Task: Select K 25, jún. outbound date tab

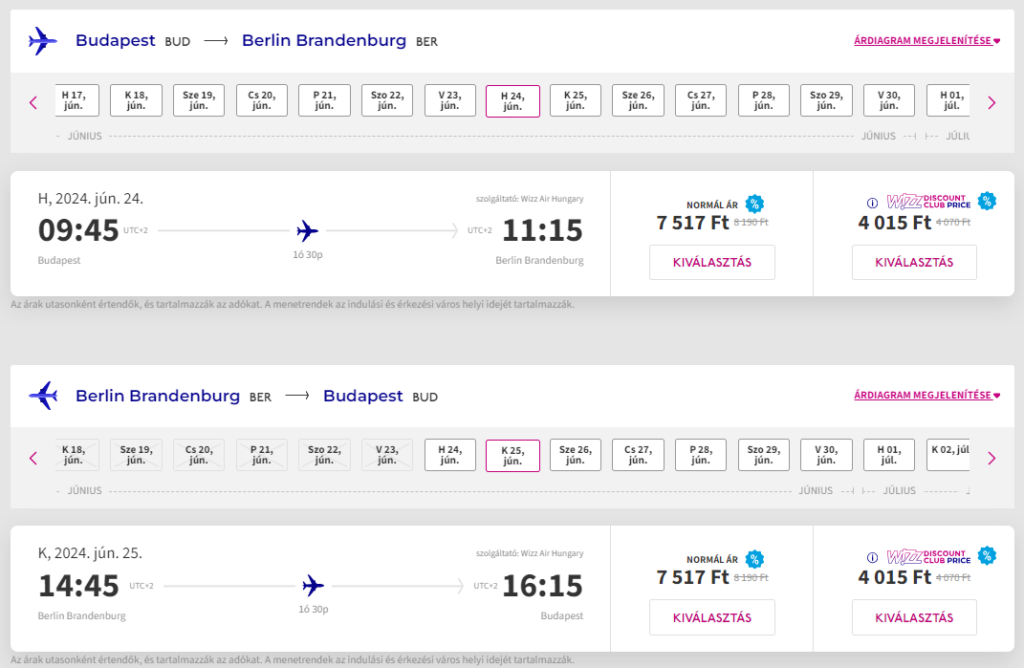Action: (575, 101)
